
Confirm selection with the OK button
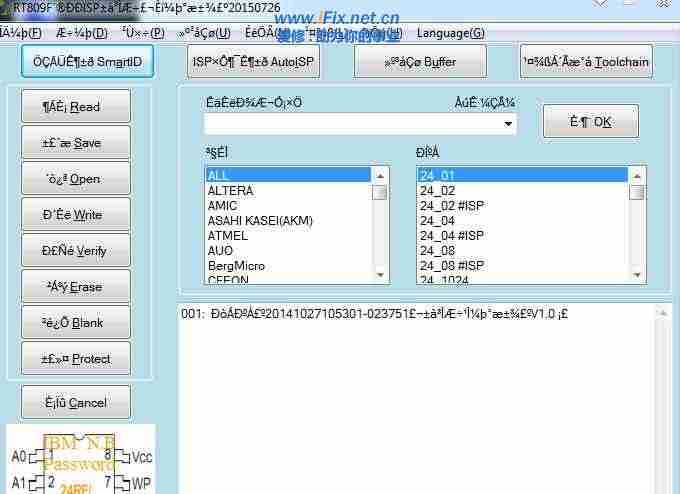point(590,122)
